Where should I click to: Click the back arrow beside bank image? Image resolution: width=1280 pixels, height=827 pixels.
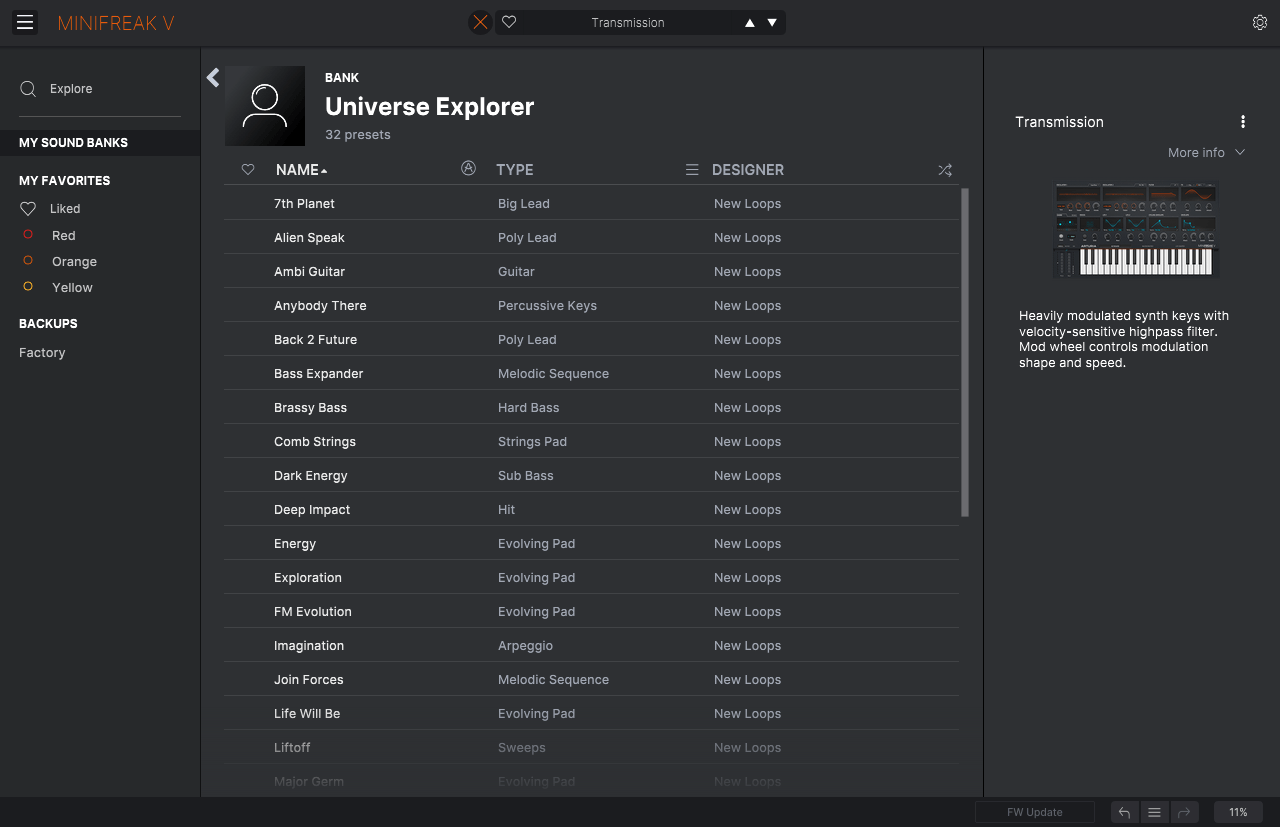[213, 78]
